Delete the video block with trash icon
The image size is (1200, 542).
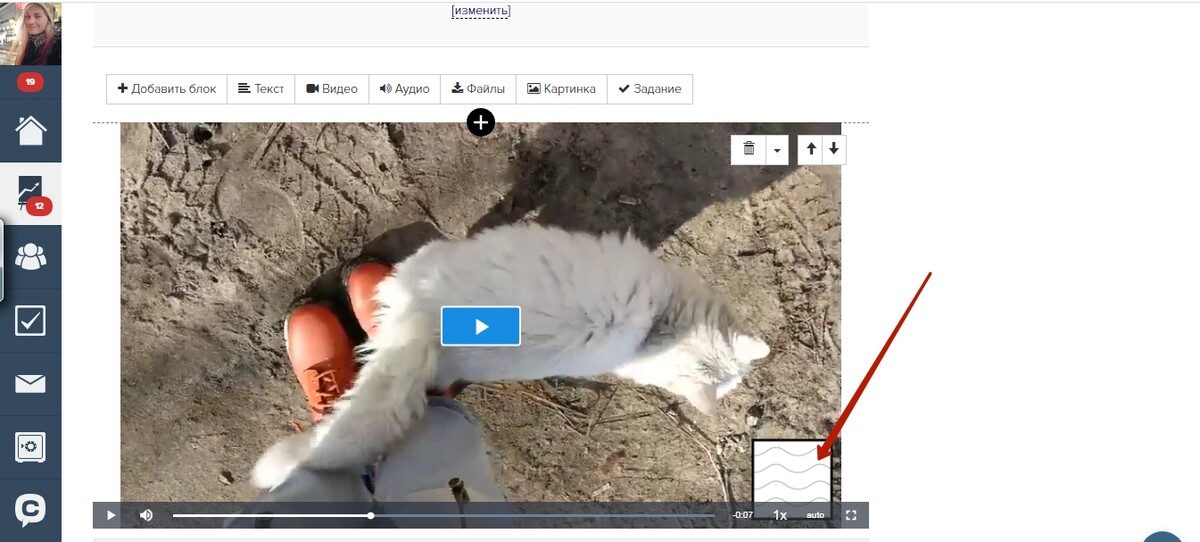[749, 150]
